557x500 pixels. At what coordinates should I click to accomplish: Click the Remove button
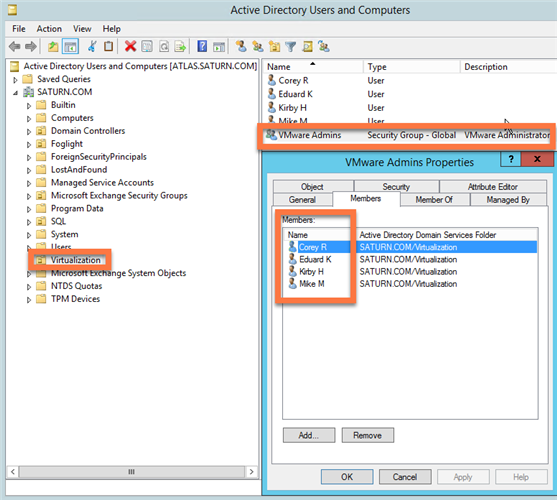pos(368,435)
